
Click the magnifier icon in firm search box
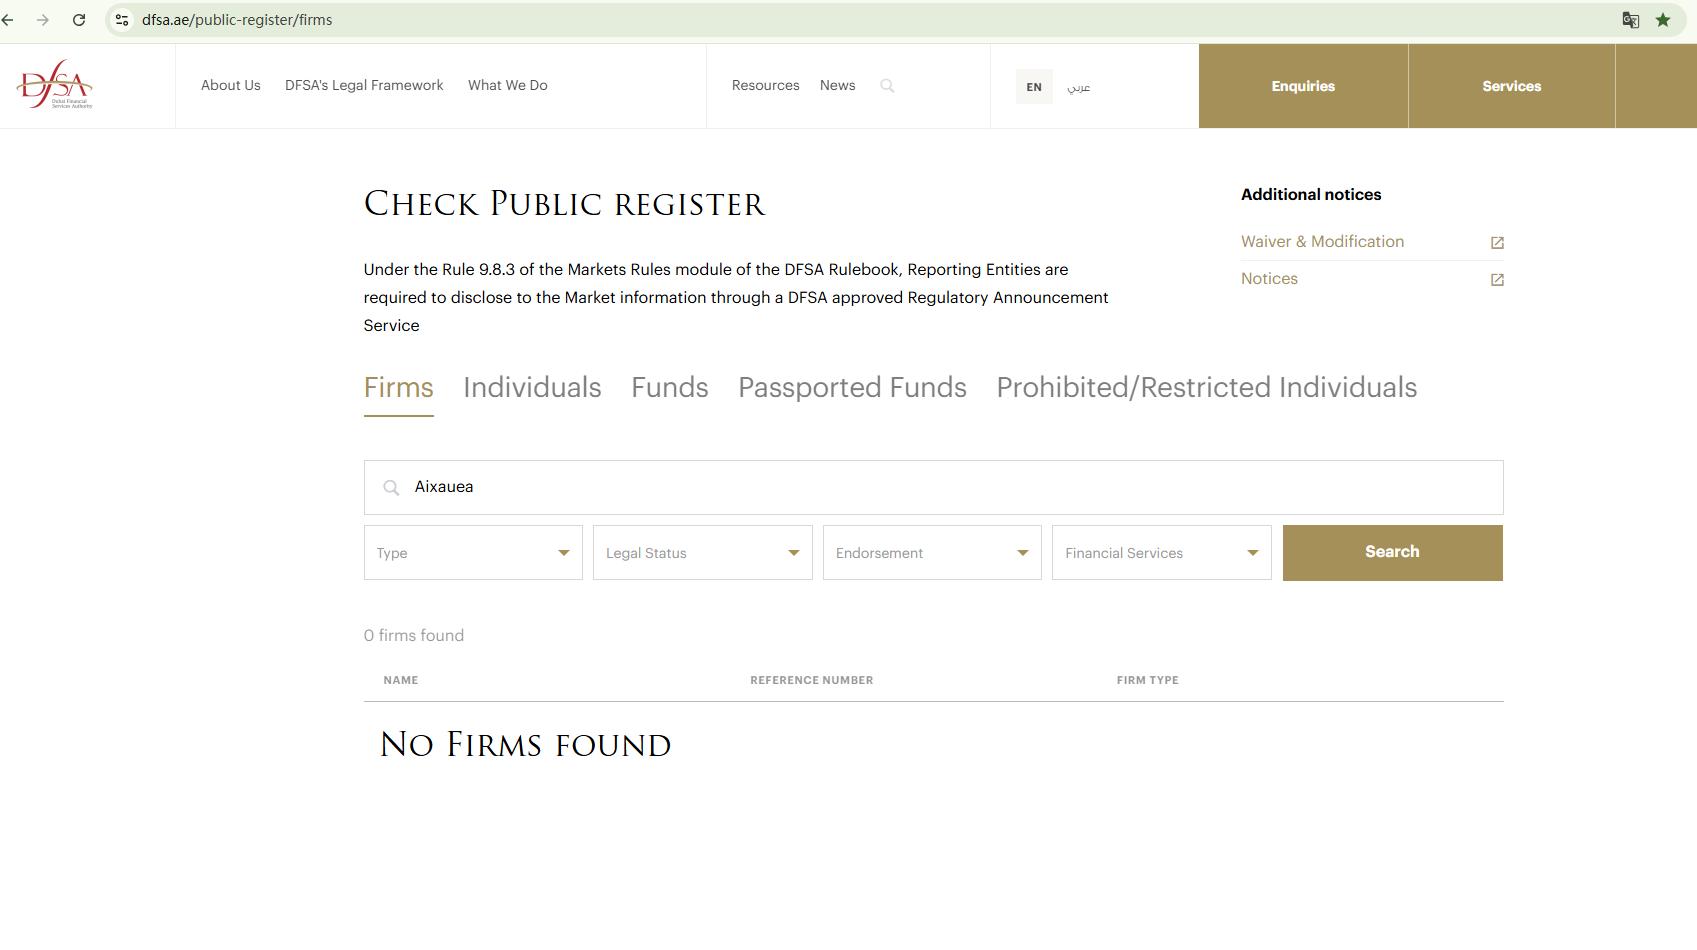pos(391,488)
